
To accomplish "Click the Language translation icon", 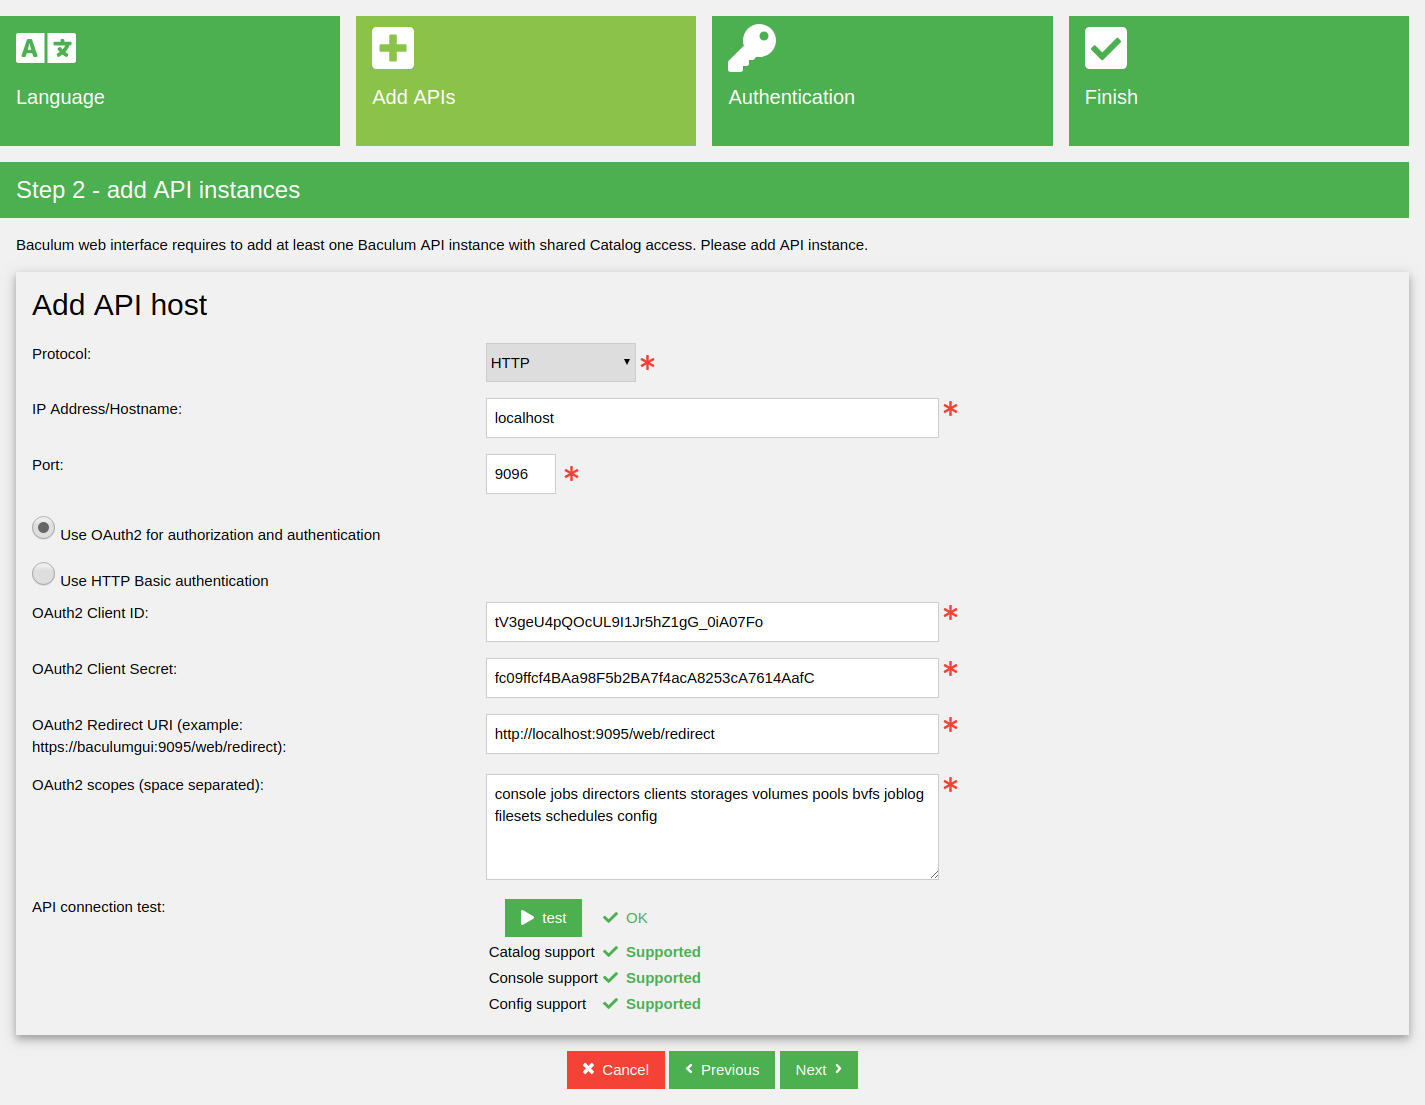I will tap(46, 48).
